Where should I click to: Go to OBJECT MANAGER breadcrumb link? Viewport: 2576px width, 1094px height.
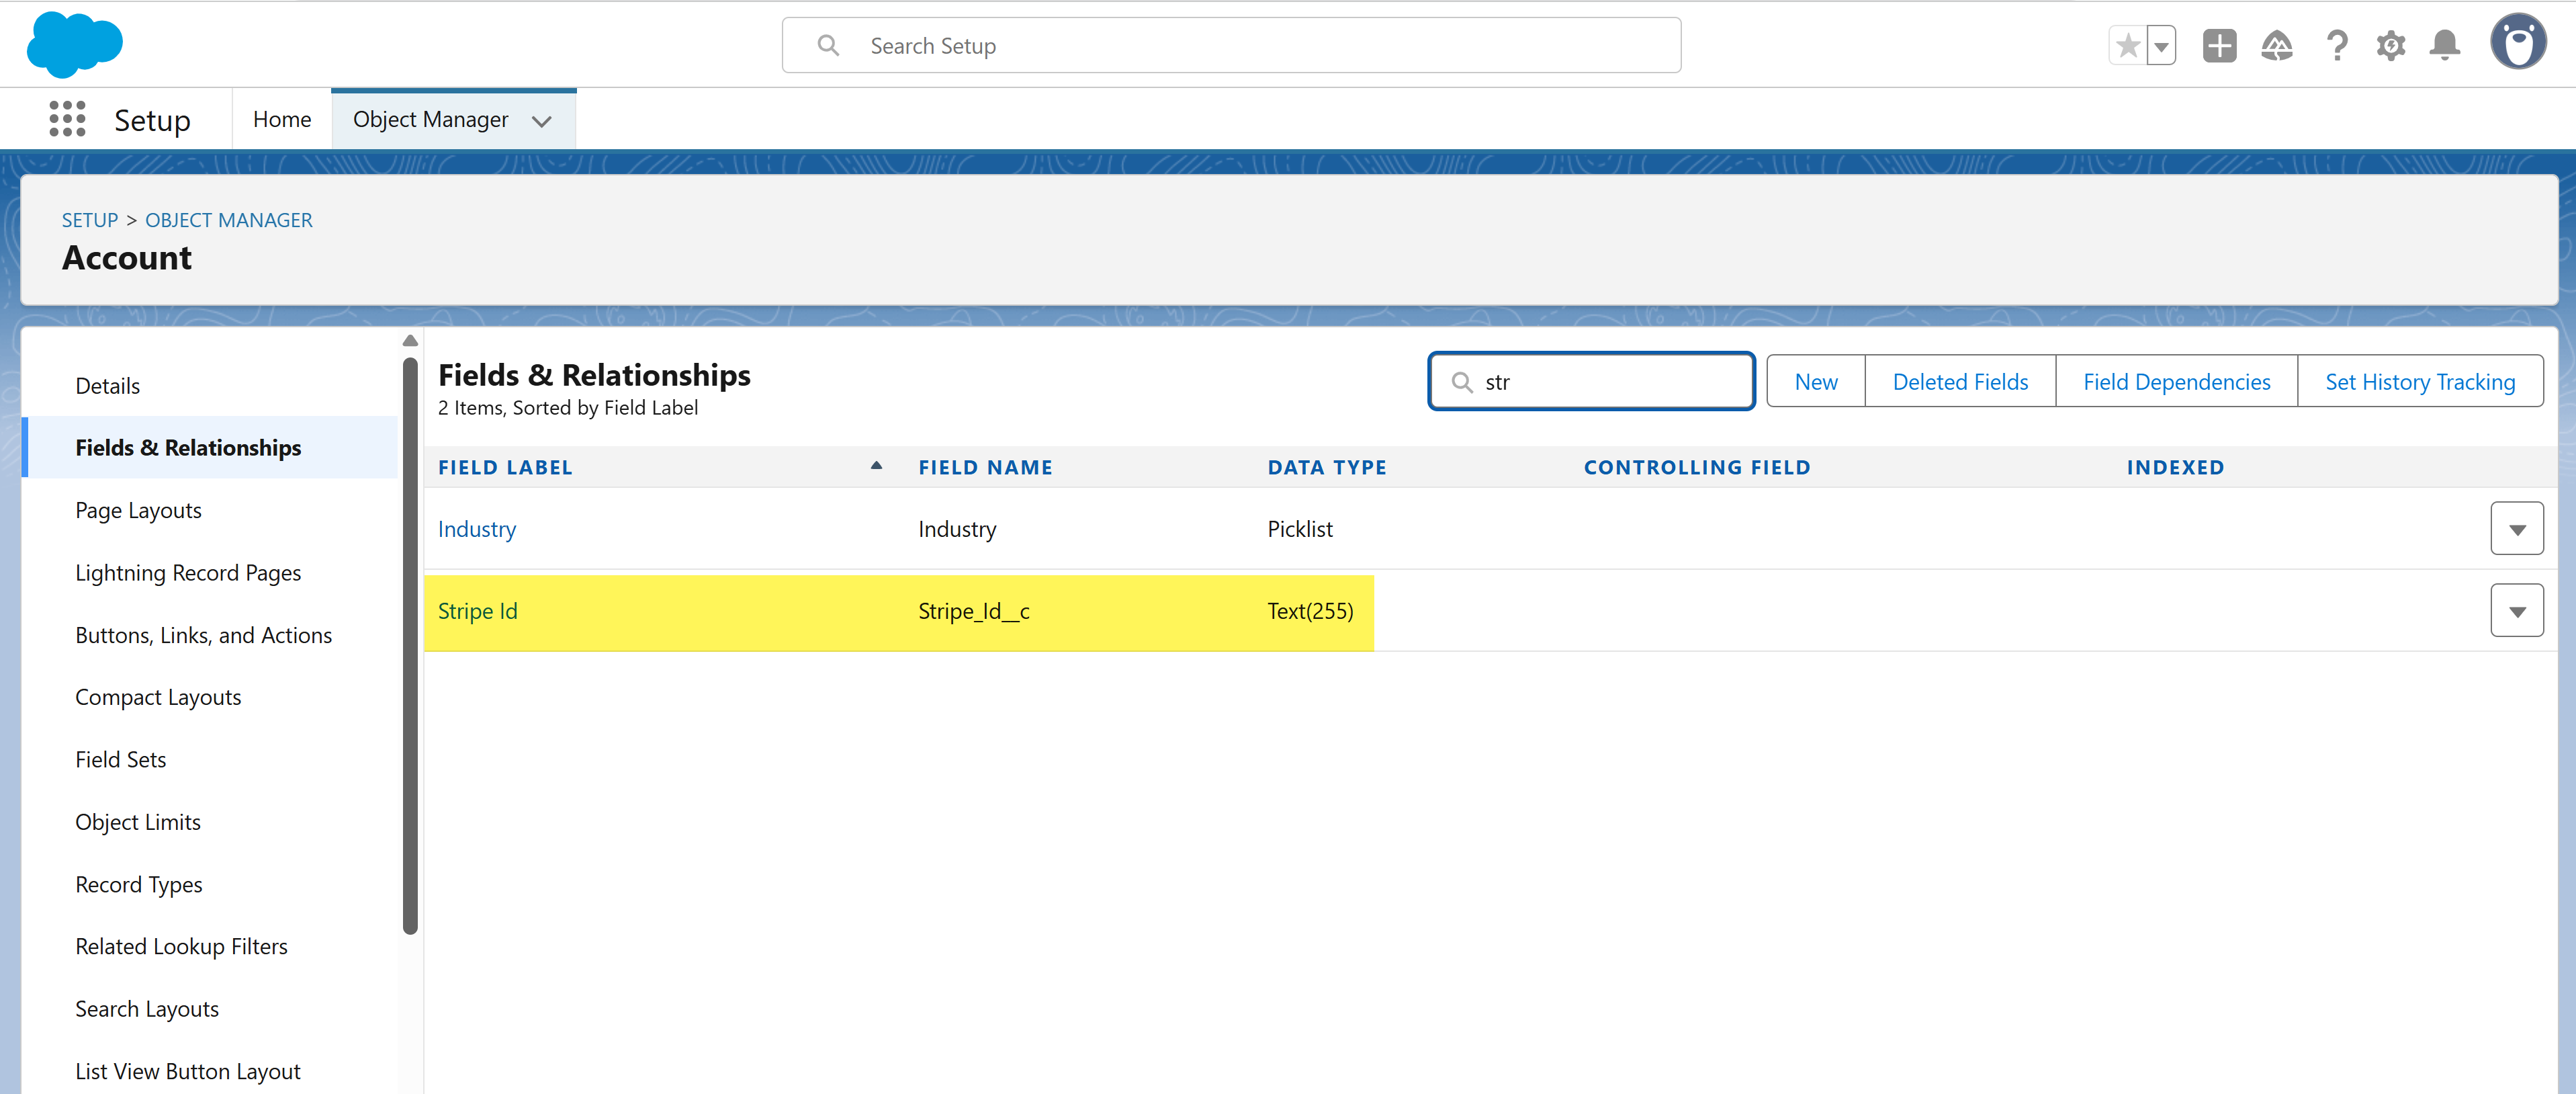coord(229,220)
